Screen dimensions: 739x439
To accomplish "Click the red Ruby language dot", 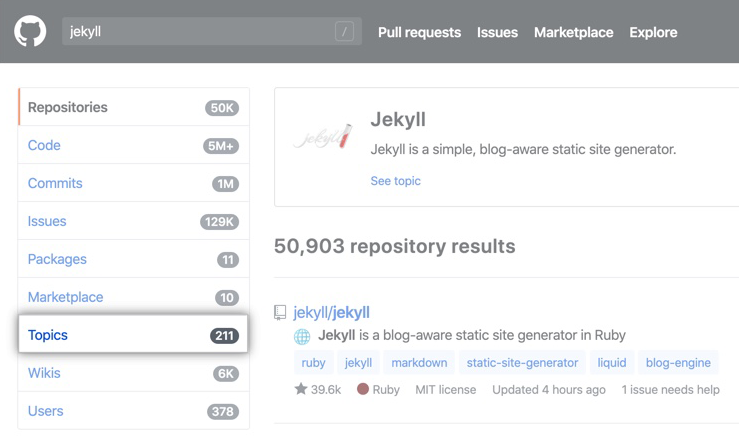I will [x=362, y=389].
